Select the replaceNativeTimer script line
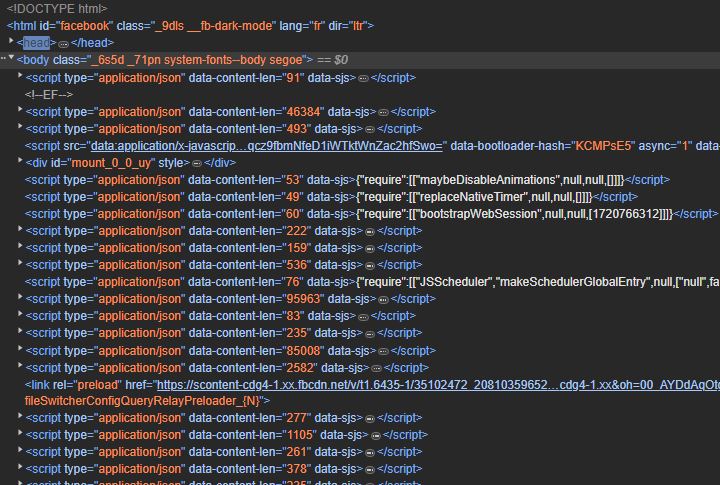Screen dimensions: 720x485 [x=331, y=197]
